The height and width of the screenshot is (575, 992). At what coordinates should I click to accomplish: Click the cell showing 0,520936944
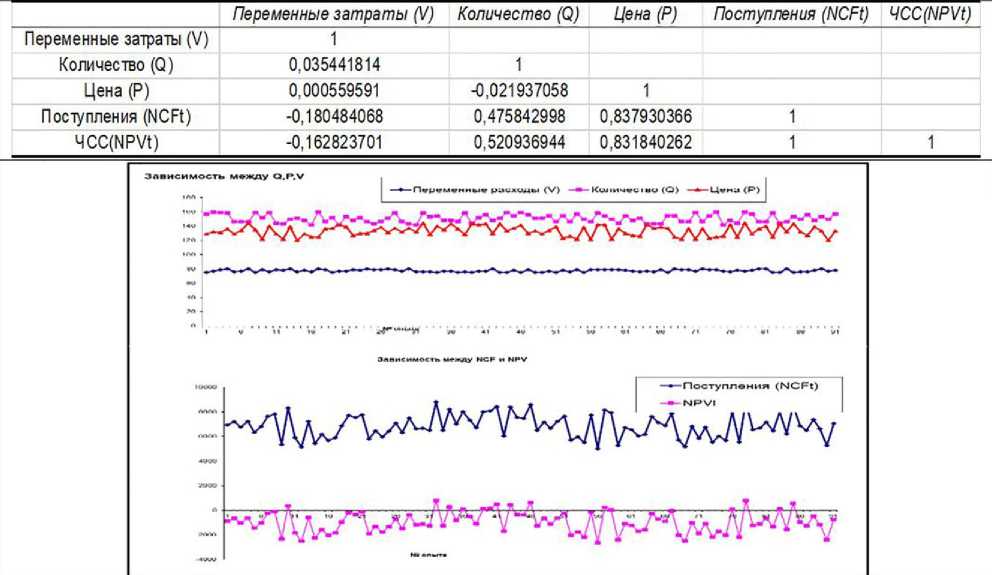click(518, 142)
